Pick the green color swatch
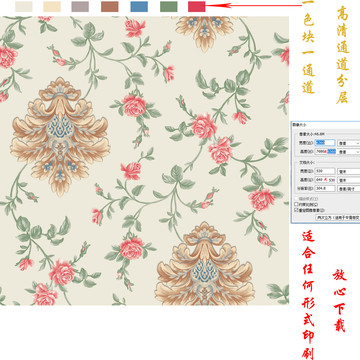The image size is (360, 360). click(169, 6)
